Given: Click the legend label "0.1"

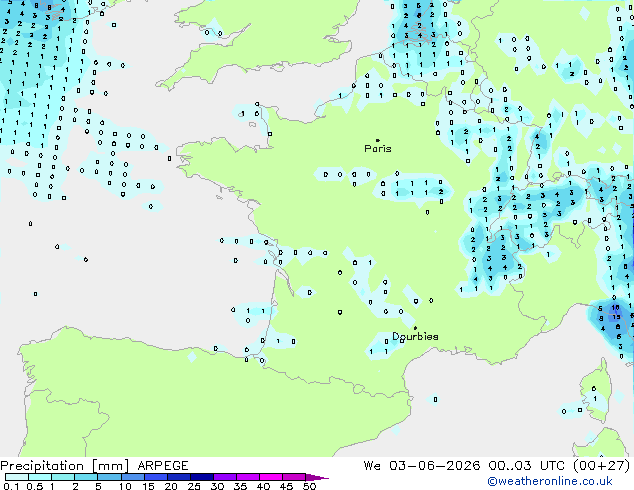Looking at the screenshot, I should click(x=11, y=486).
